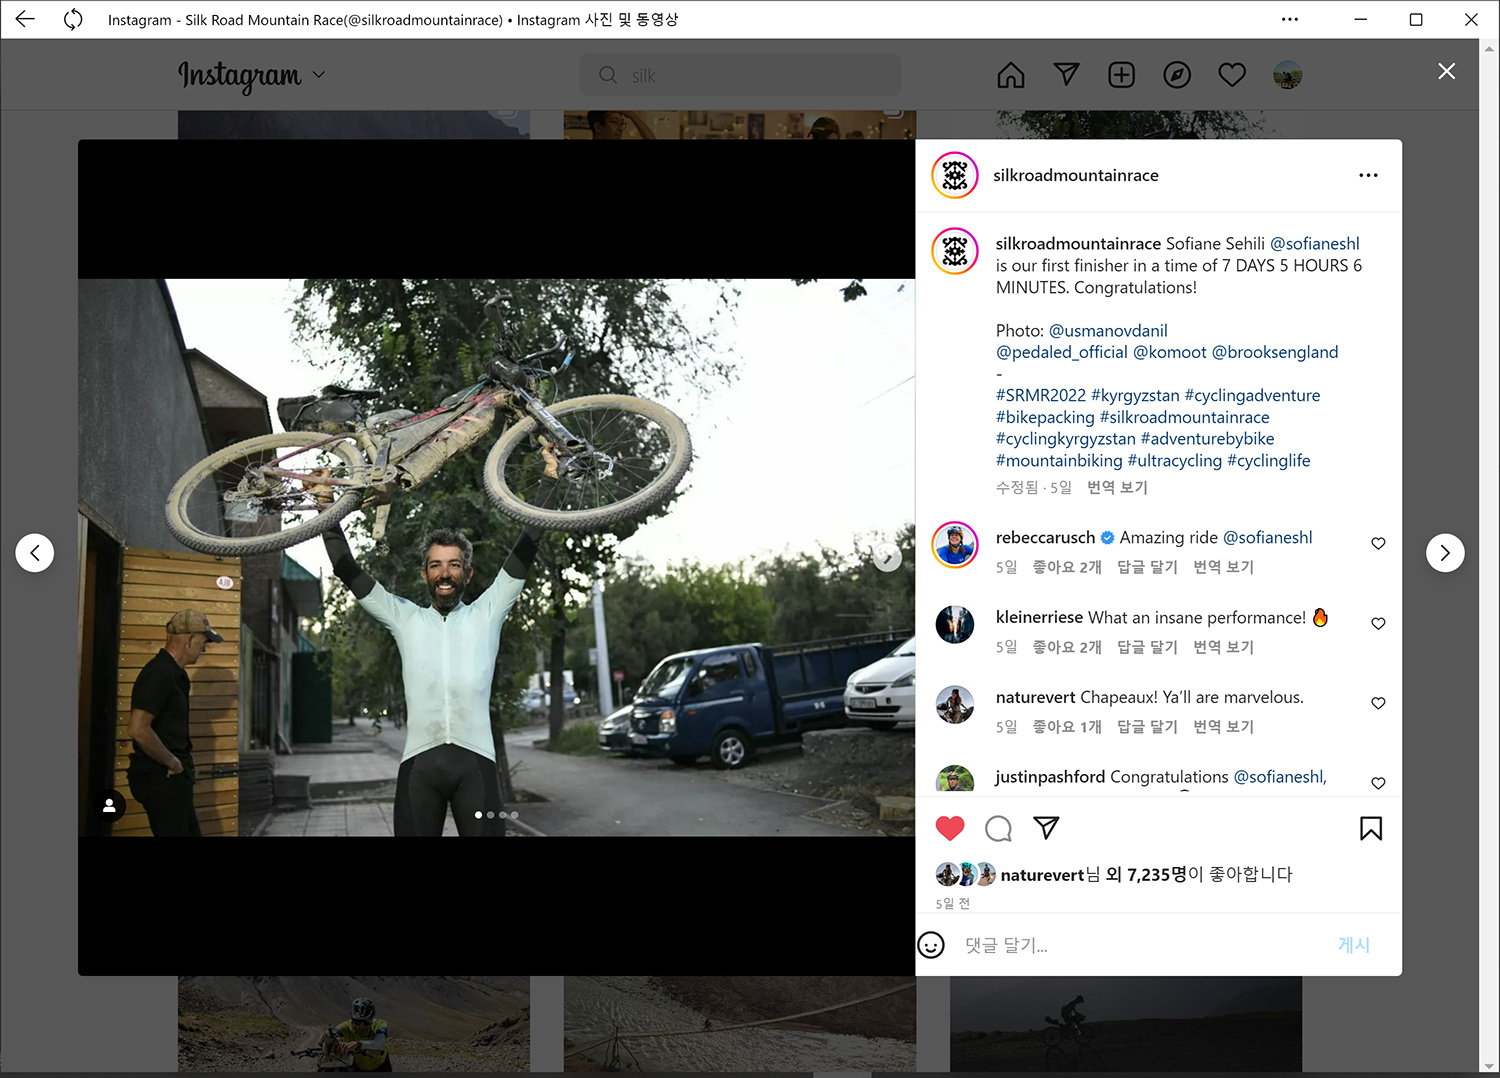Open the @pedaled_official mention
Viewport: 1500px width, 1078px height.
[1062, 352]
